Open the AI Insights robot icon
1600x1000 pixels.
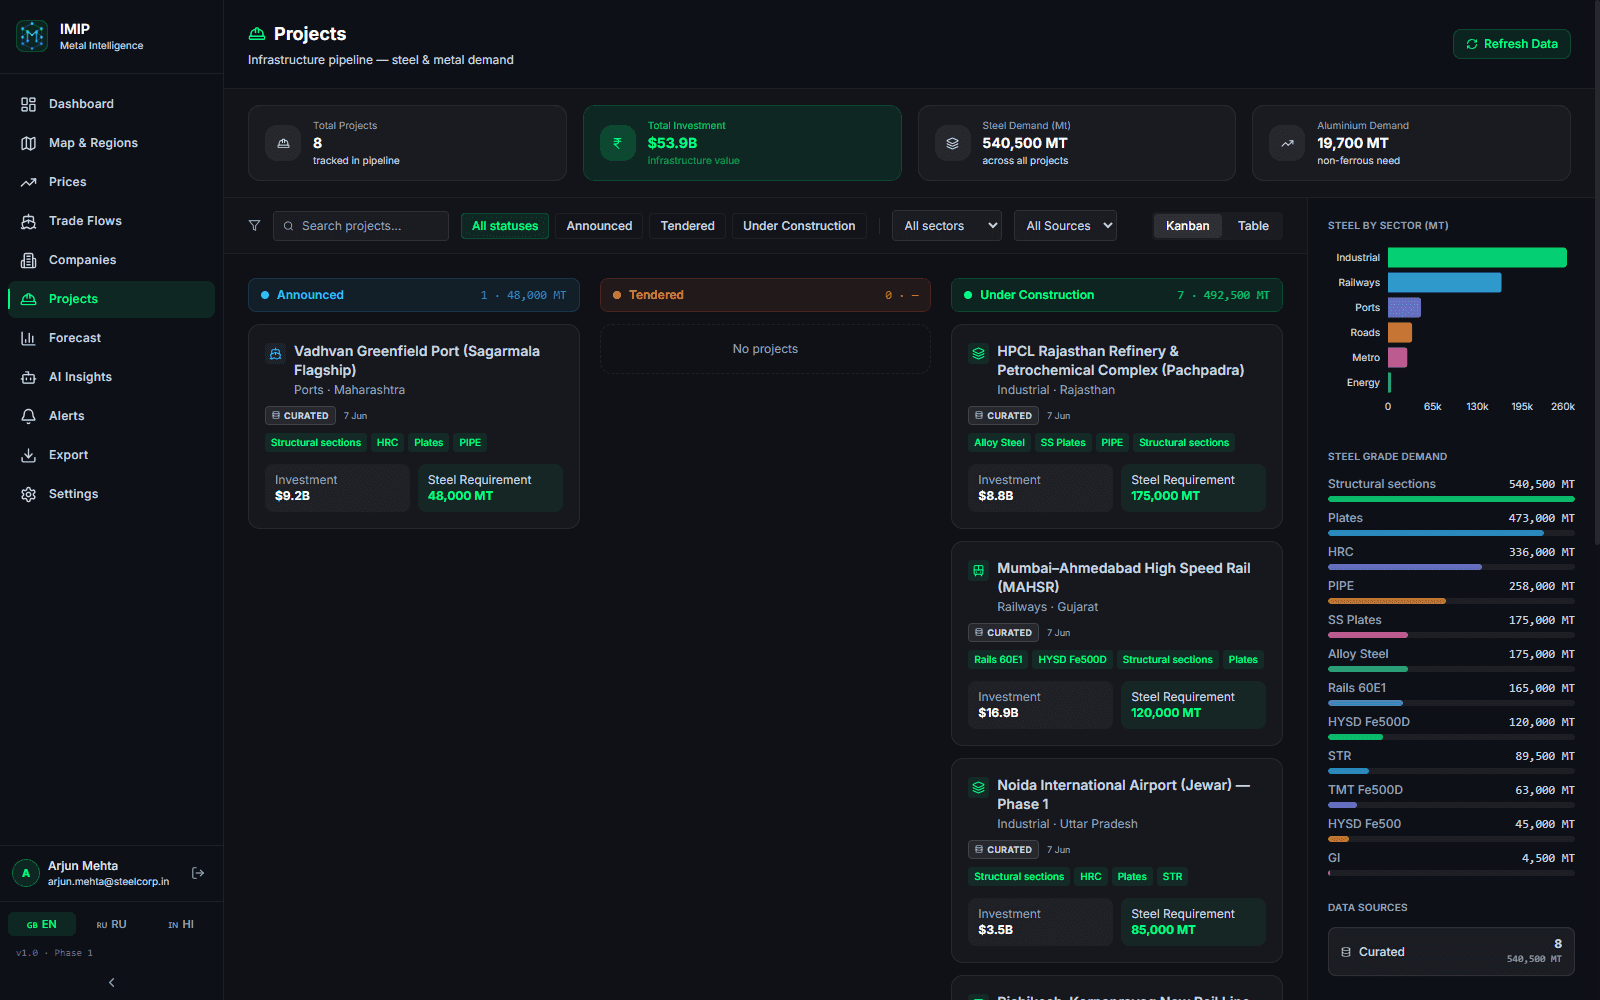click(x=28, y=377)
